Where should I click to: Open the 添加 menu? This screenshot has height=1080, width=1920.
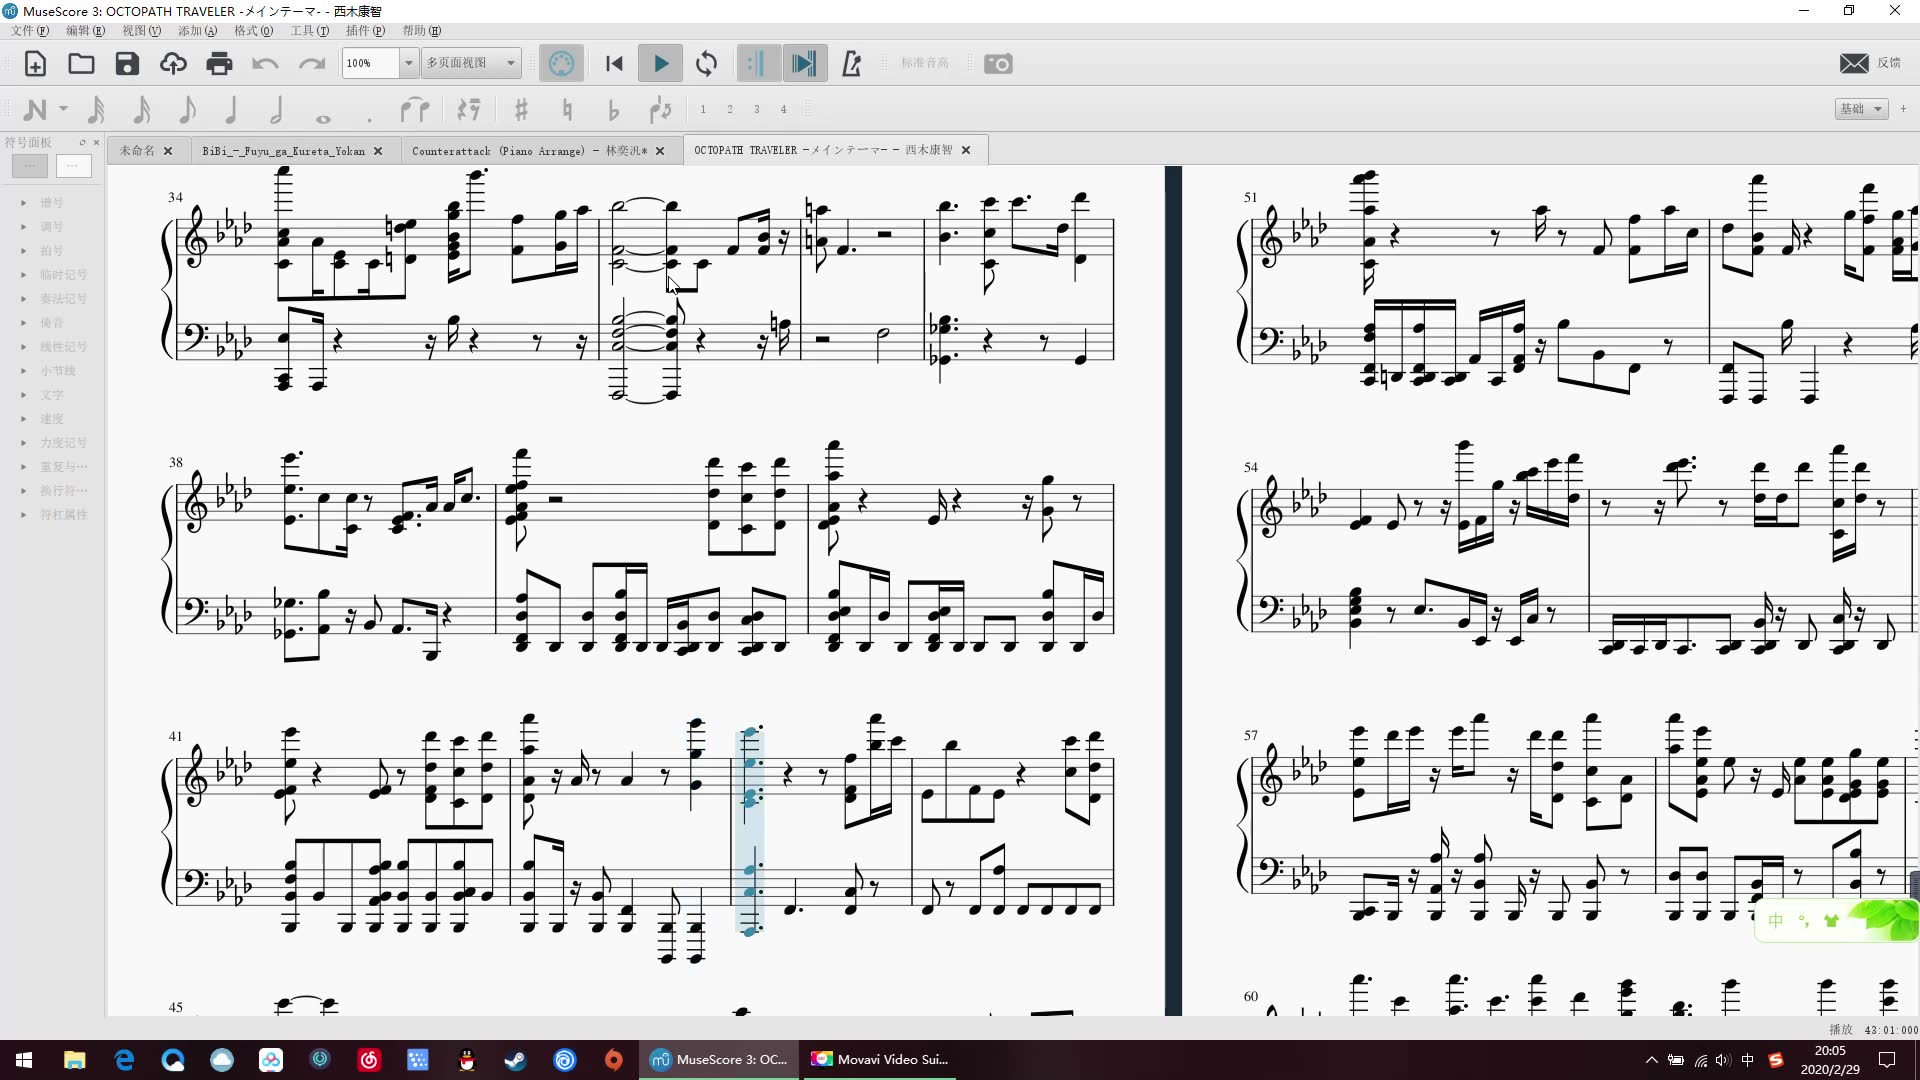[x=197, y=31]
